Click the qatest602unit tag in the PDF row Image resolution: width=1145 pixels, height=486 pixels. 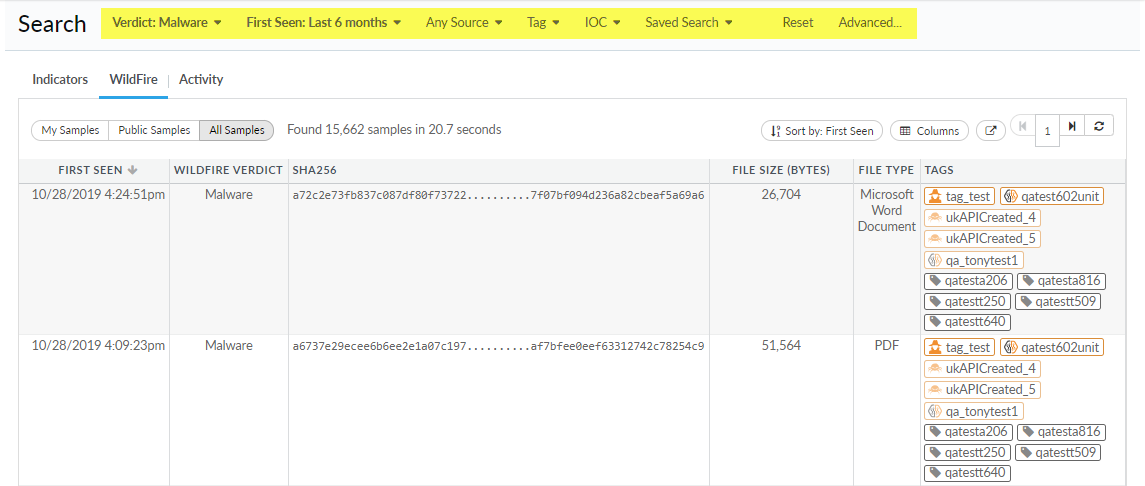point(1051,347)
